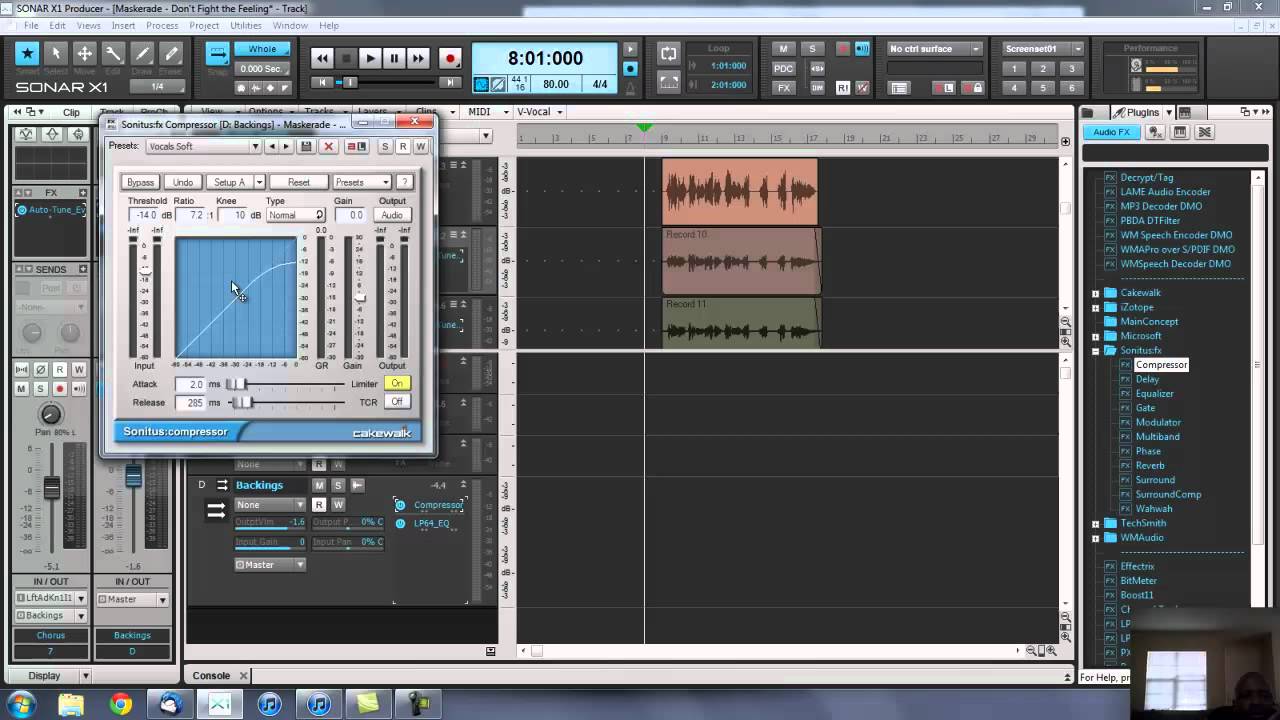Bypass the Sonitus compressor

[141, 182]
